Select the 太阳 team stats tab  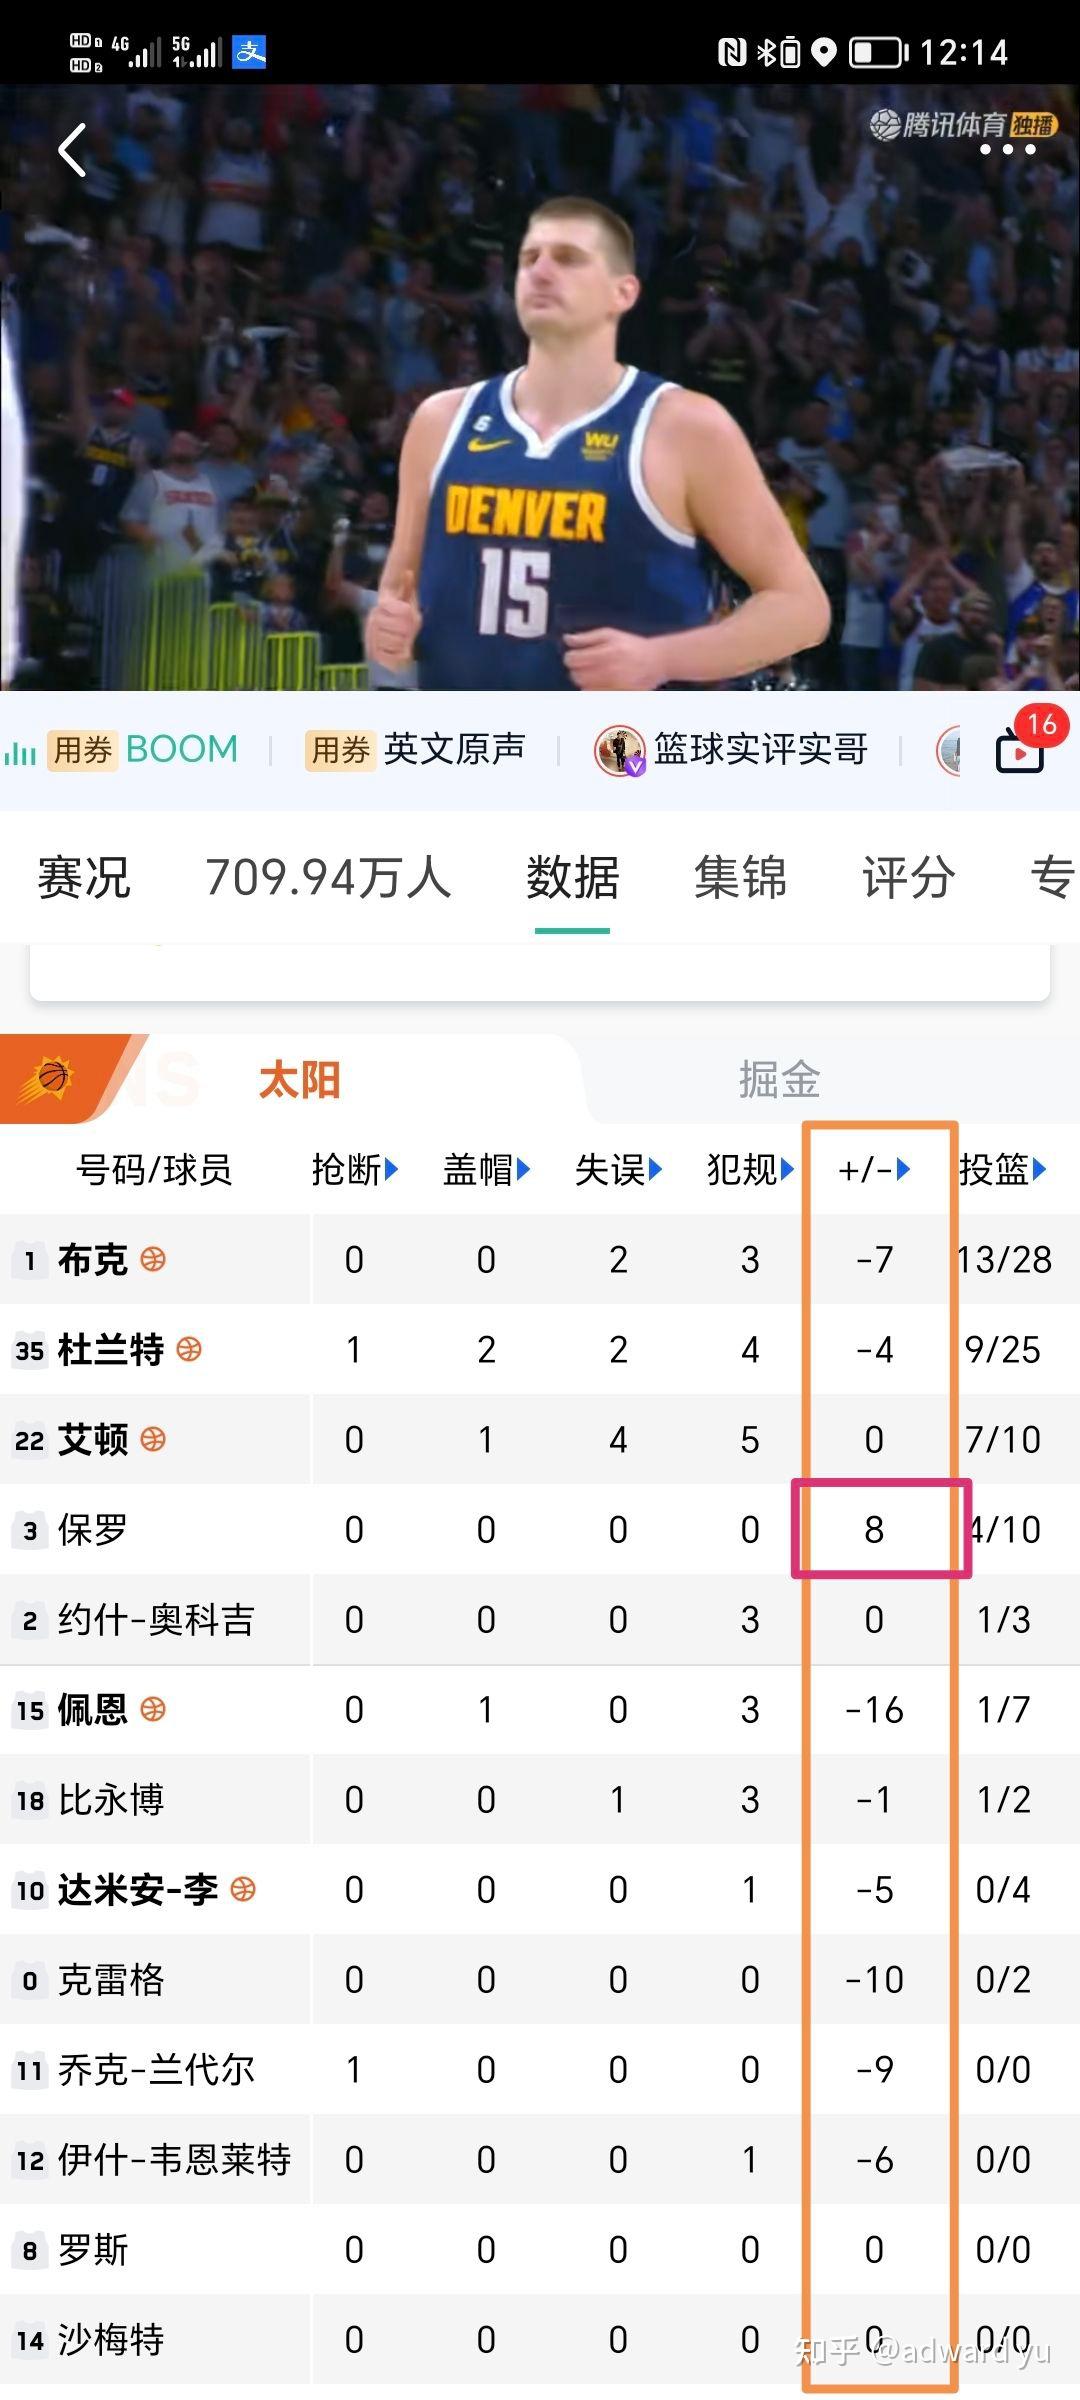[299, 1080]
